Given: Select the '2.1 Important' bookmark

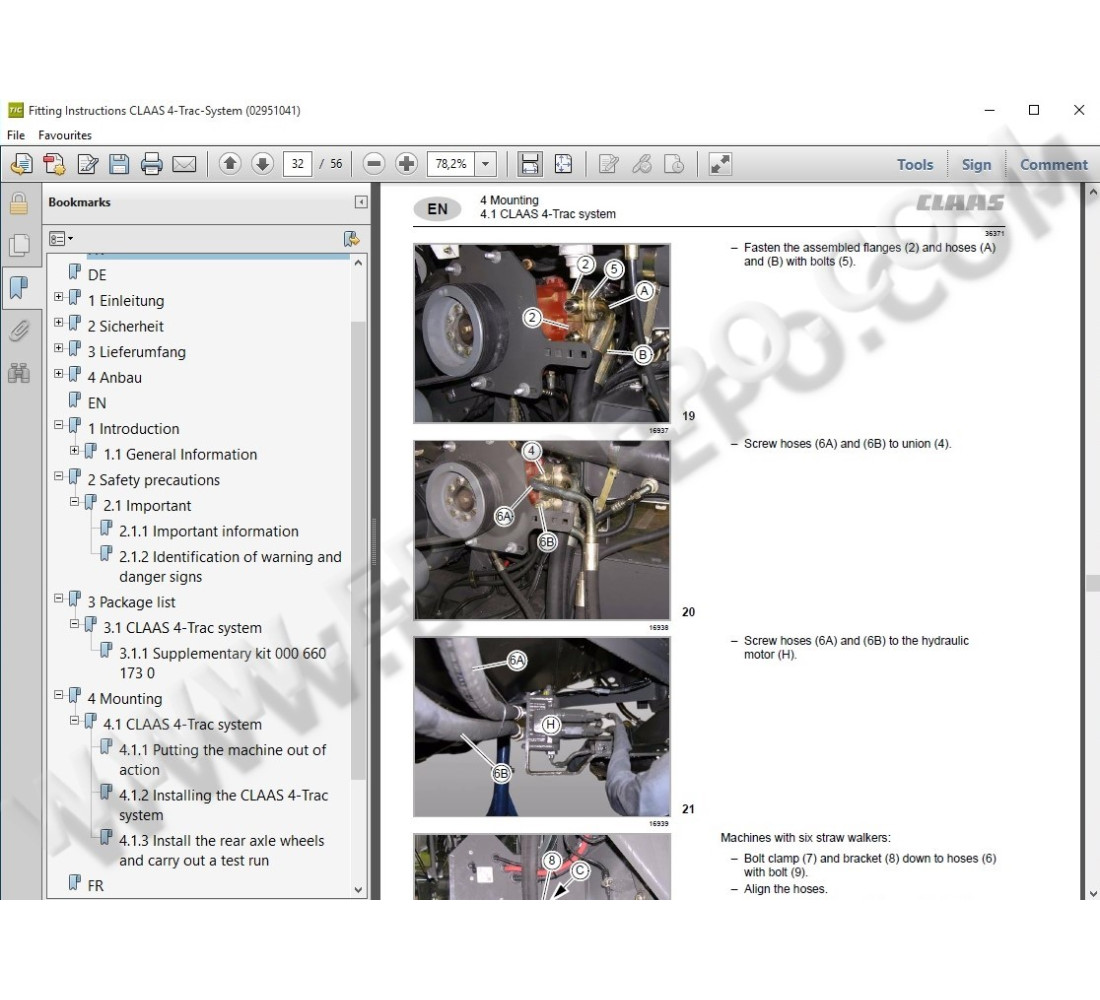Looking at the screenshot, I should tap(147, 506).
